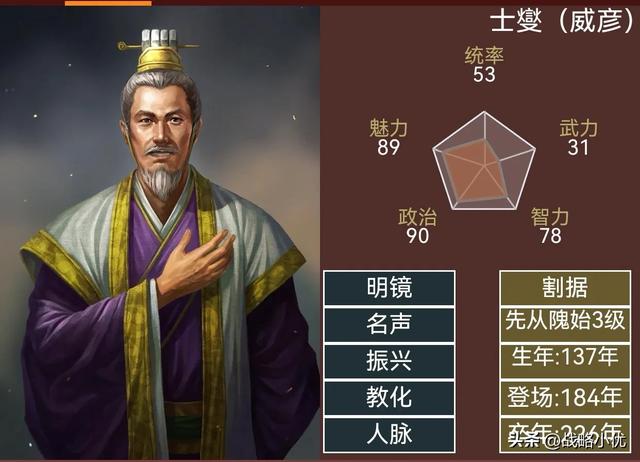Select the 名声 trait box
The image size is (640, 462).
point(389,325)
